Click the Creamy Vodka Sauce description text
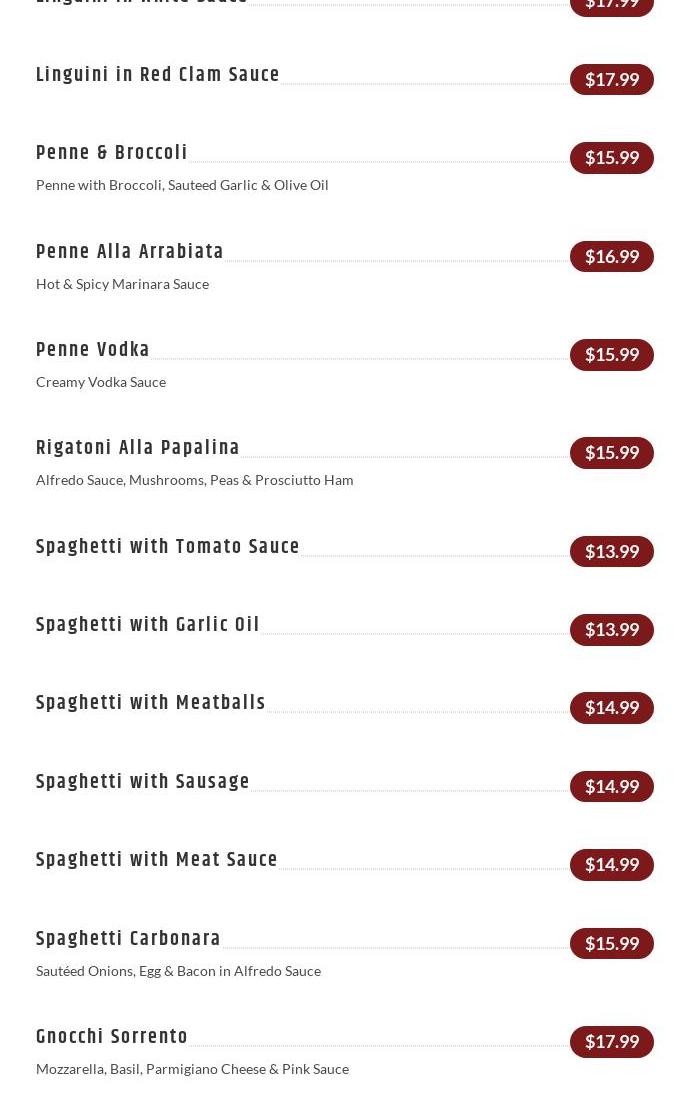This screenshot has width=690, height=1107. 101,382
